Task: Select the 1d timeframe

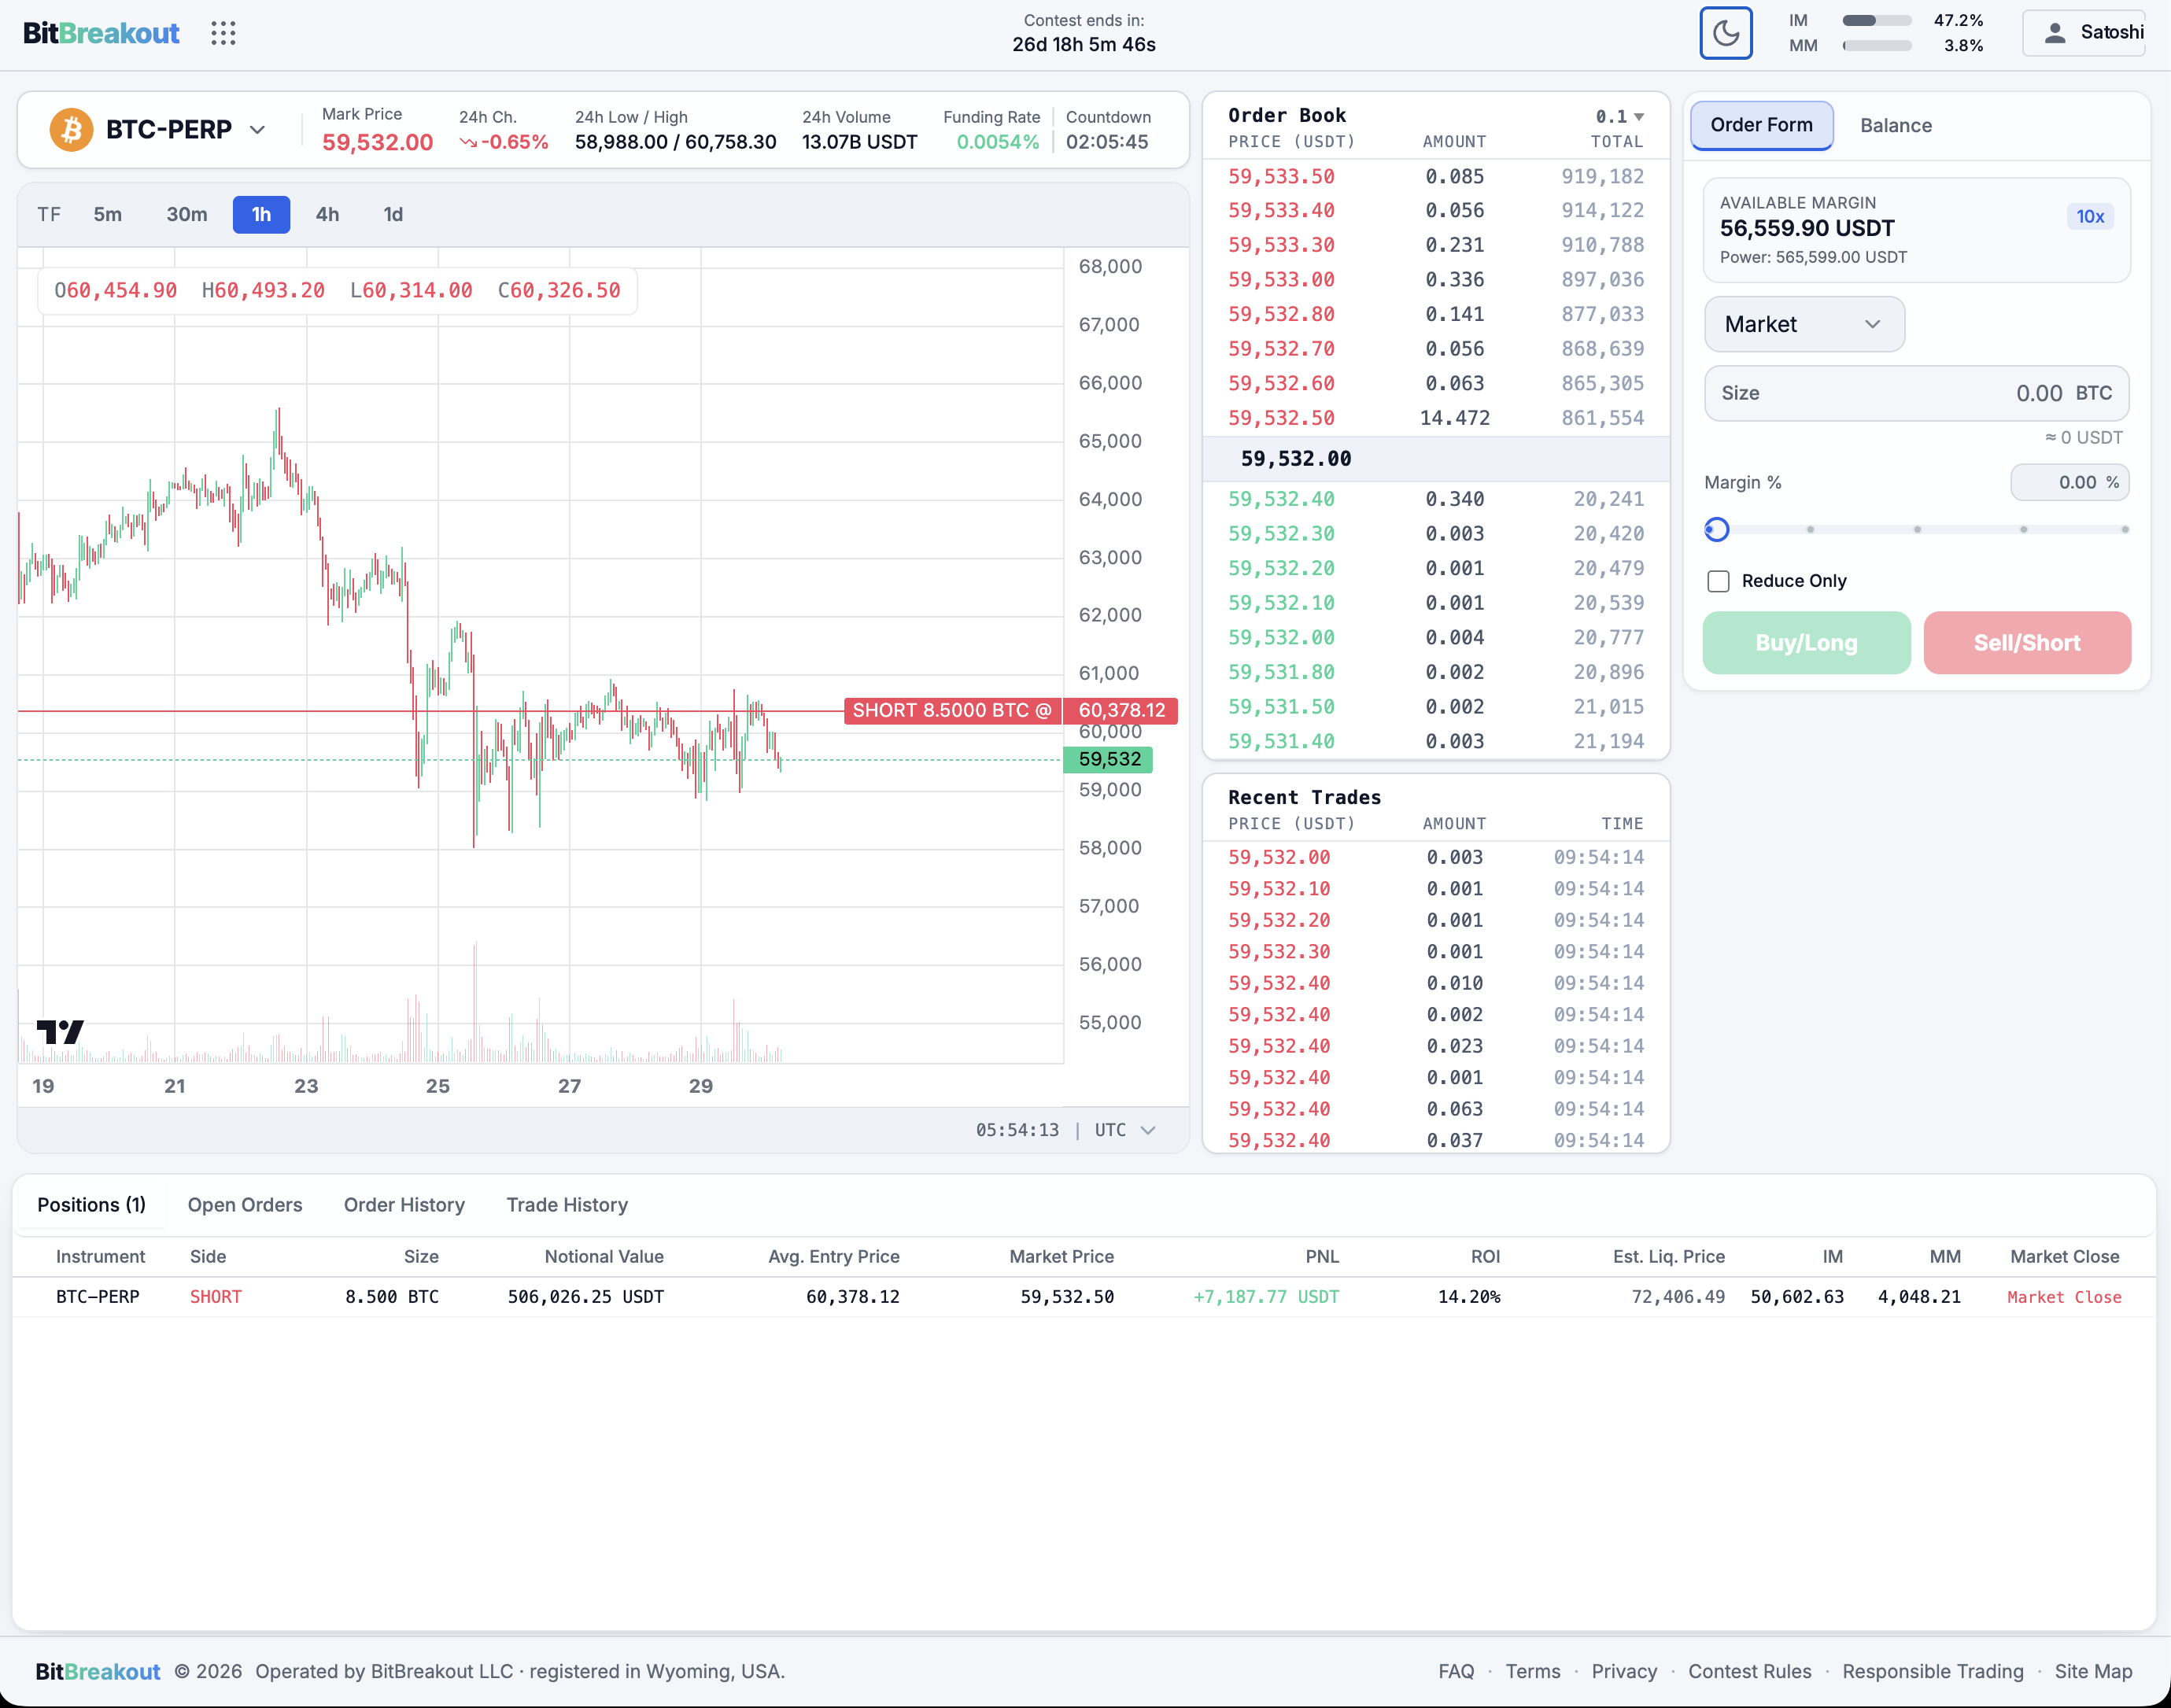Action: tap(393, 215)
